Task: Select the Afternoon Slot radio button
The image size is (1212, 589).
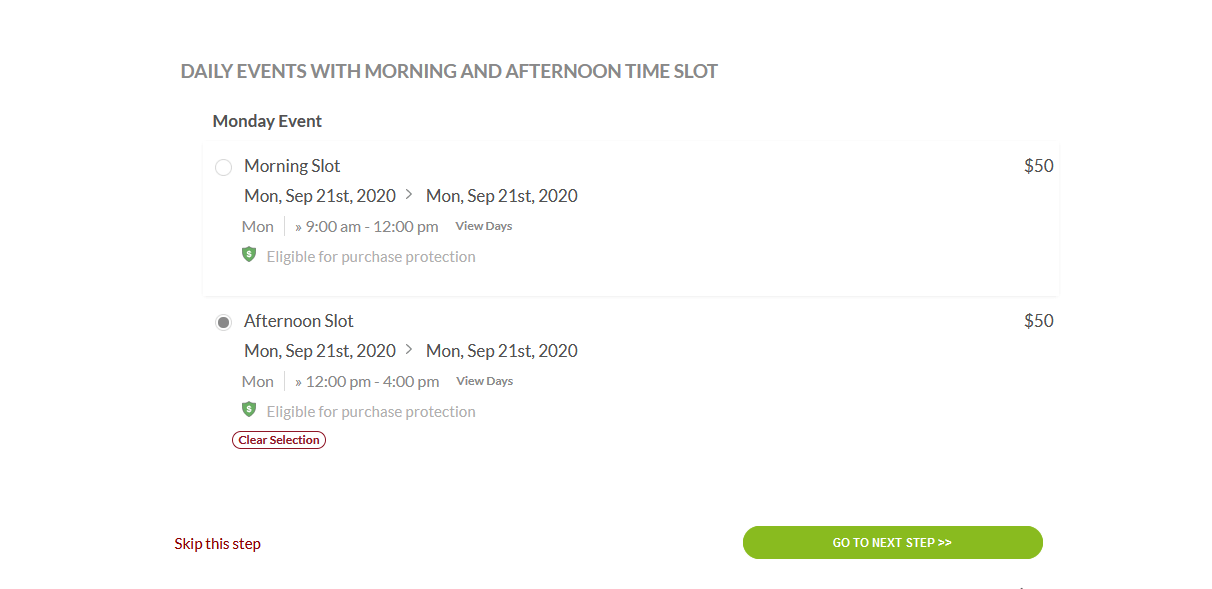Action: (x=224, y=322)
